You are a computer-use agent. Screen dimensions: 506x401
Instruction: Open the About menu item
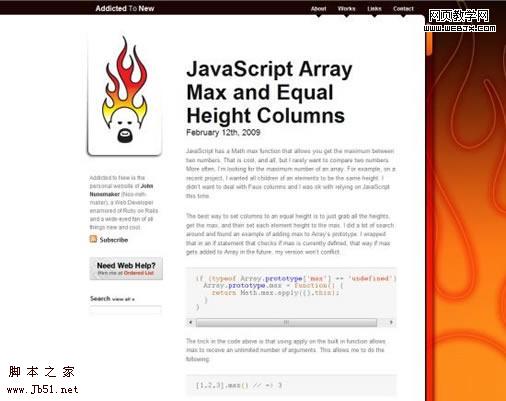coord(318,9)
